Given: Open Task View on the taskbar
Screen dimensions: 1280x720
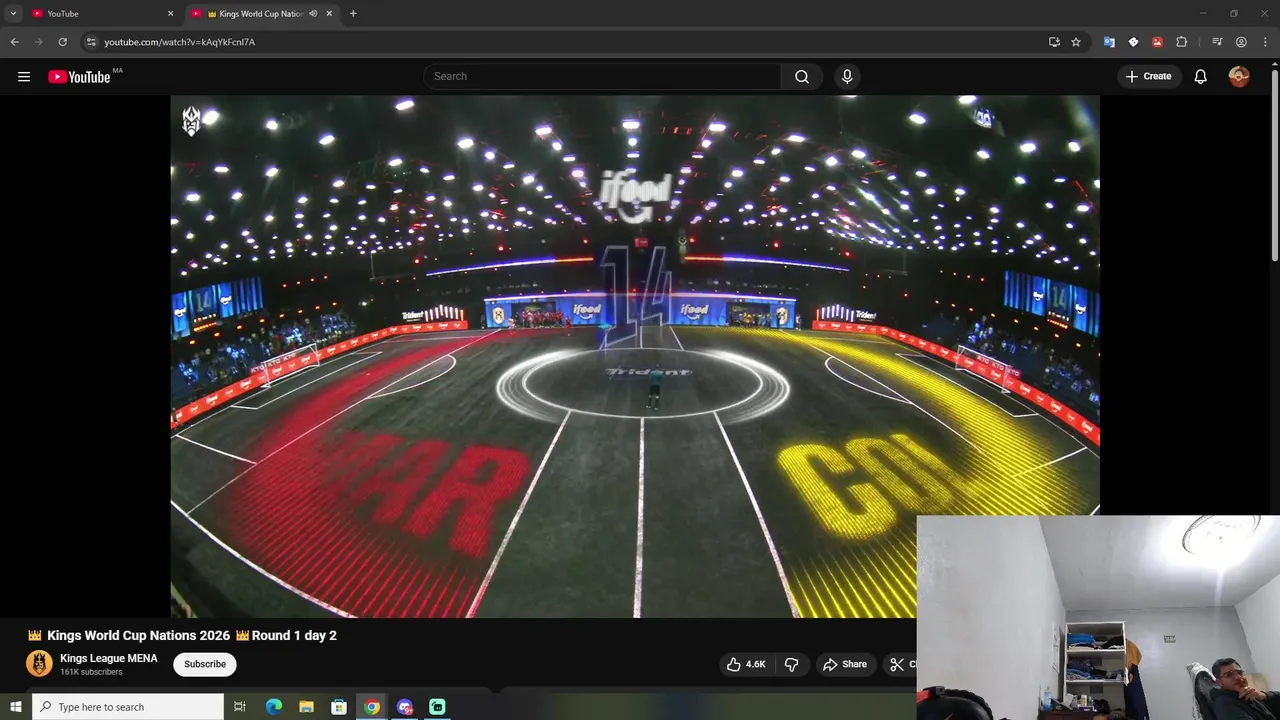Looking at the screenshot, I should (240, 707).
